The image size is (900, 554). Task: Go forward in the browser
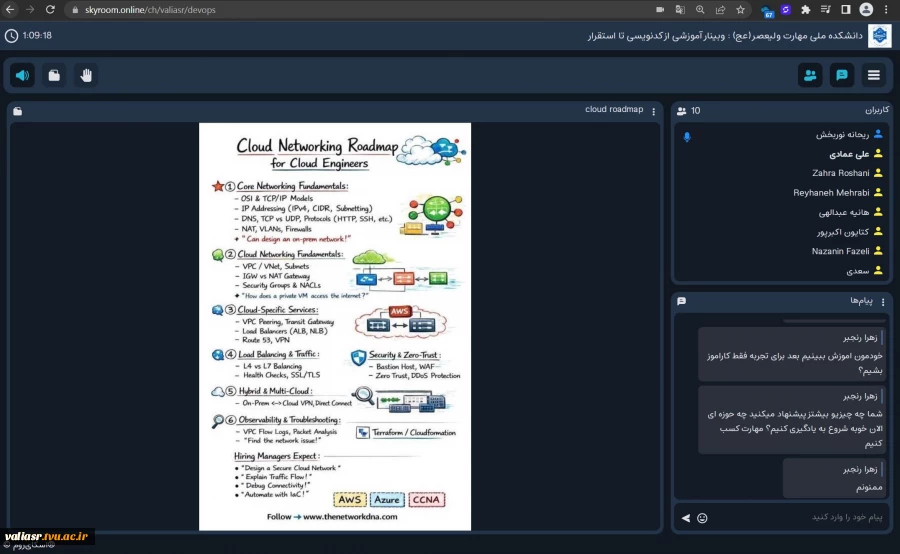point(30,10)
